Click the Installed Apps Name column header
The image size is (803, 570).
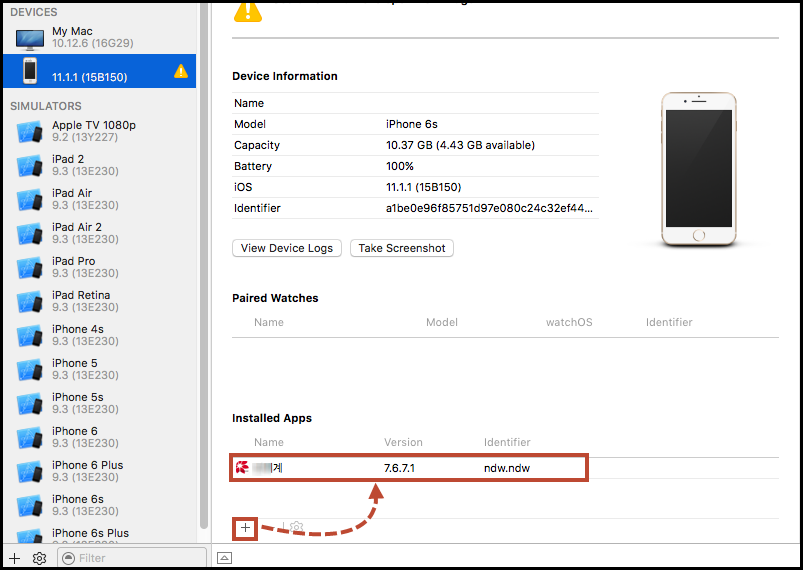pyautogui.click(x=269, y=442)
